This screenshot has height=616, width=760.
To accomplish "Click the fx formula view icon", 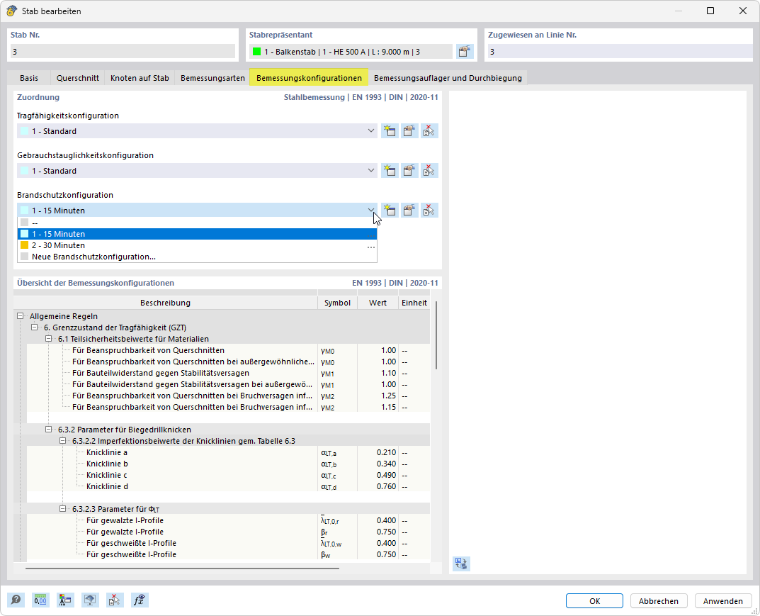I will [139, 600].
